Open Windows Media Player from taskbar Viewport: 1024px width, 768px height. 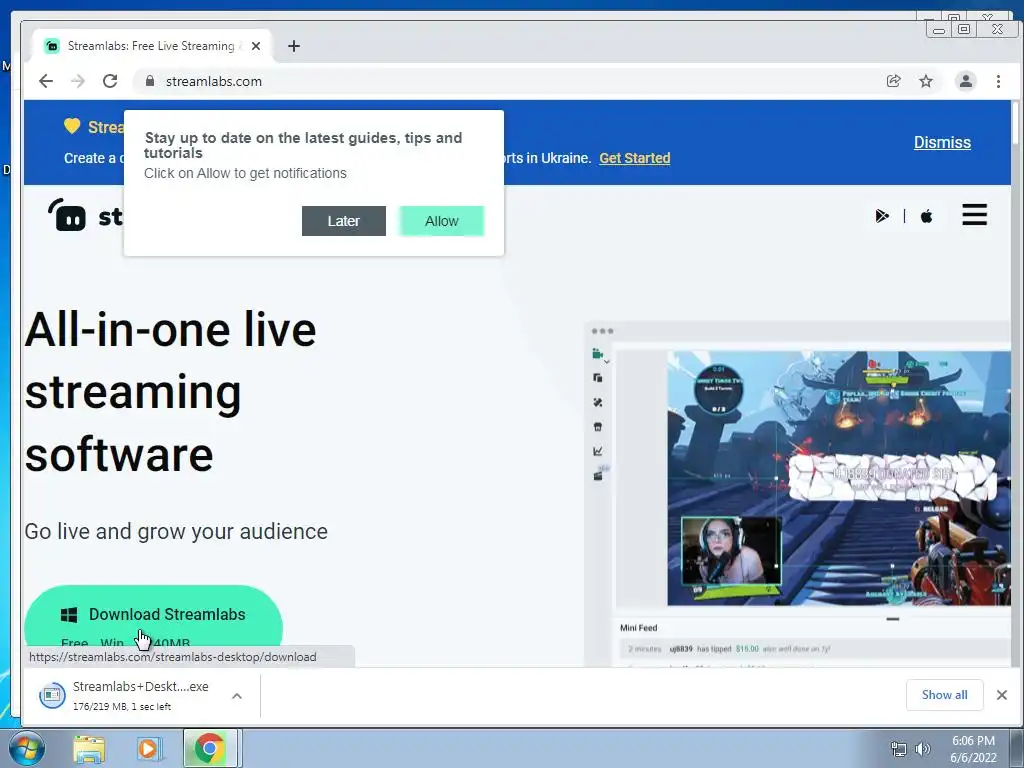coord(148,748)
